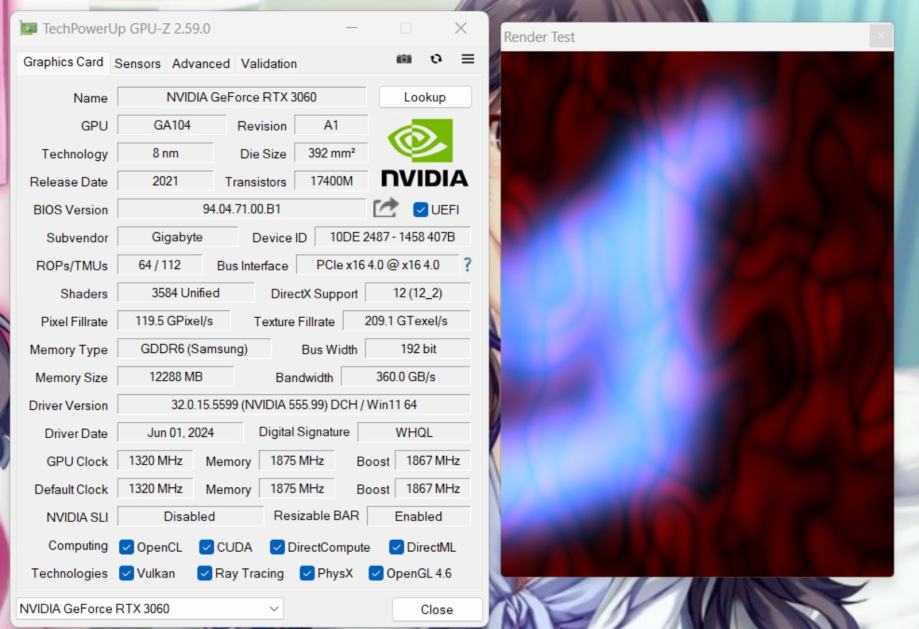
Task: Close the Render Test window
Action: tap(879, 37)
